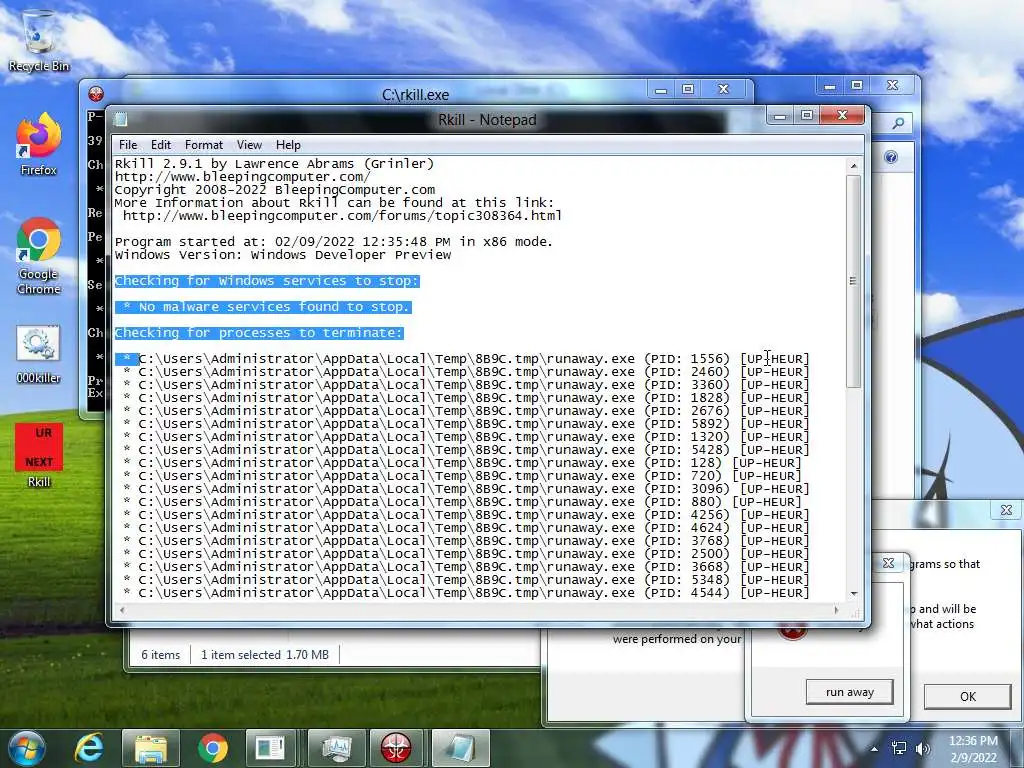Open the network tray icon
Image resolution: width=1024 pixels, height=768 pixels.
(899, 748)
